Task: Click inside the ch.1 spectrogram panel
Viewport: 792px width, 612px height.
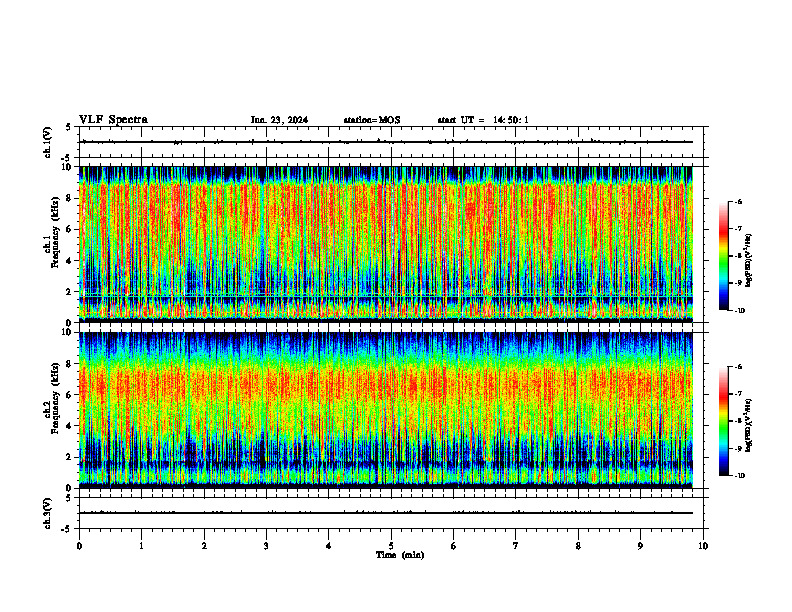Action: click(386, 244)
